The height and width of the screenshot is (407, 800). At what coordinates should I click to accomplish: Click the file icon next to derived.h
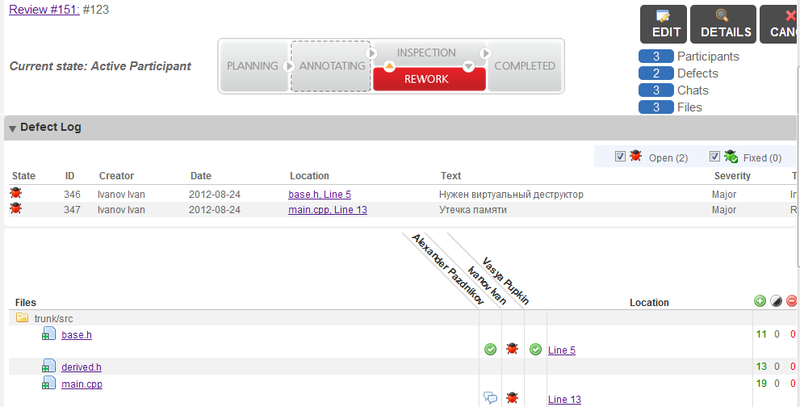coord(49,366)
